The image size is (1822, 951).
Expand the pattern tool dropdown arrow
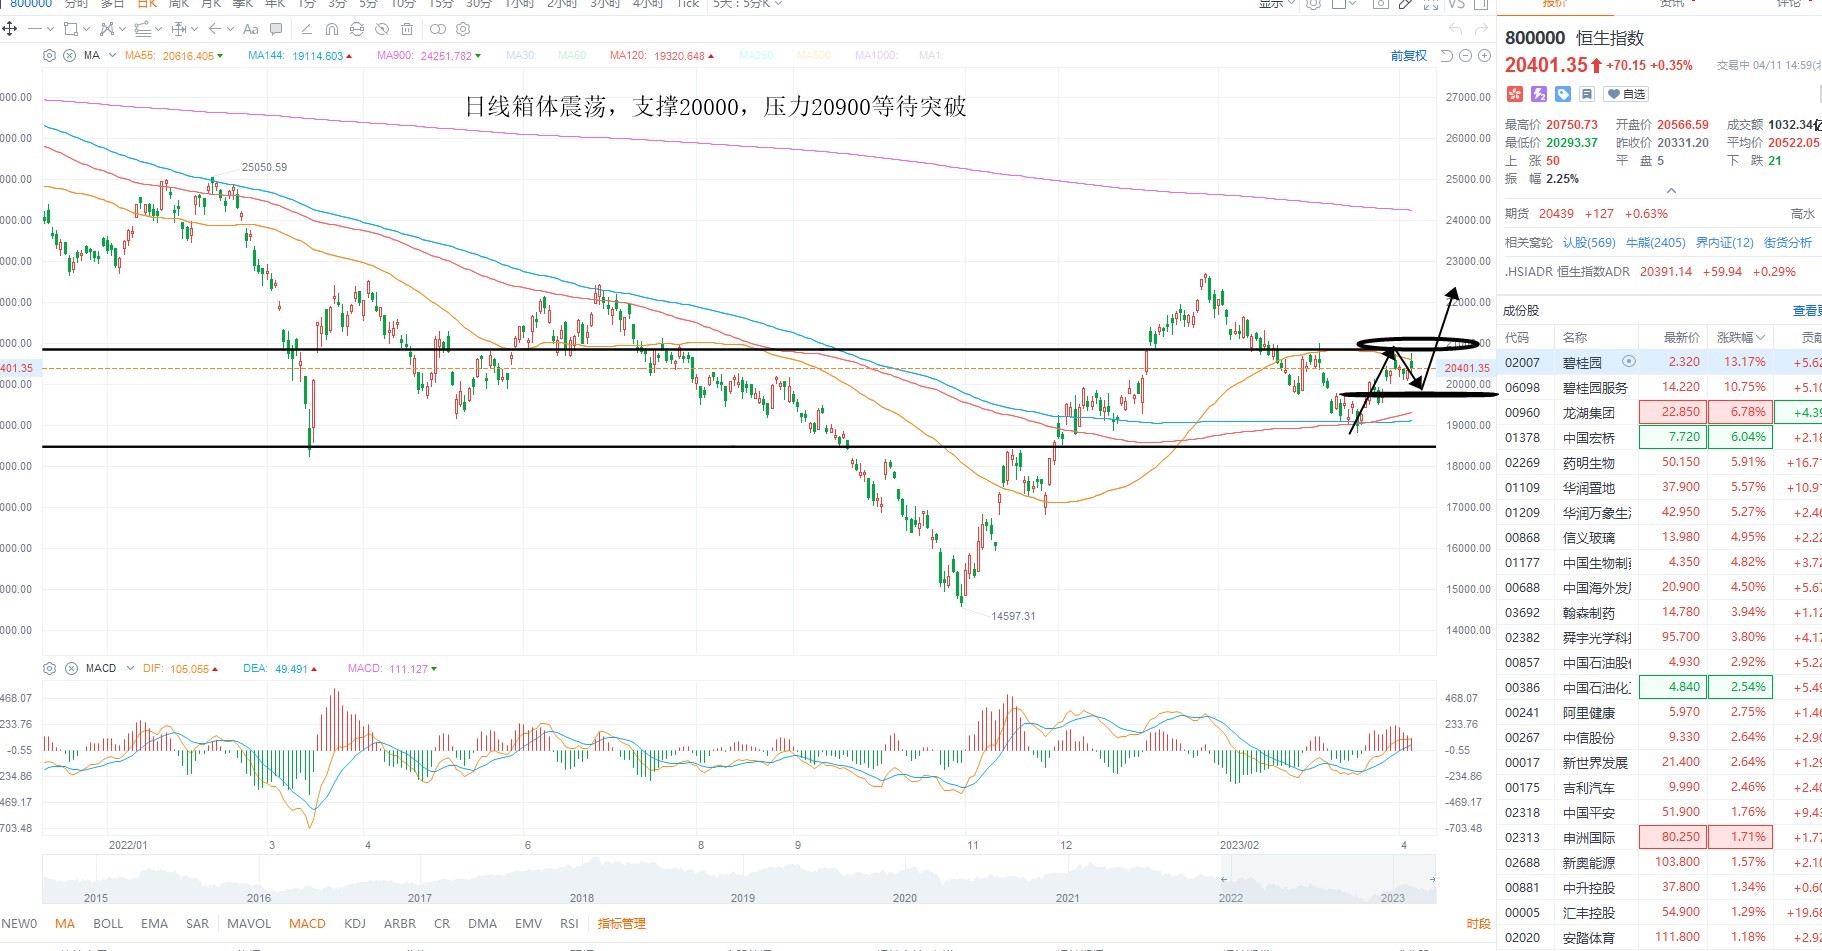click(123, 29)
